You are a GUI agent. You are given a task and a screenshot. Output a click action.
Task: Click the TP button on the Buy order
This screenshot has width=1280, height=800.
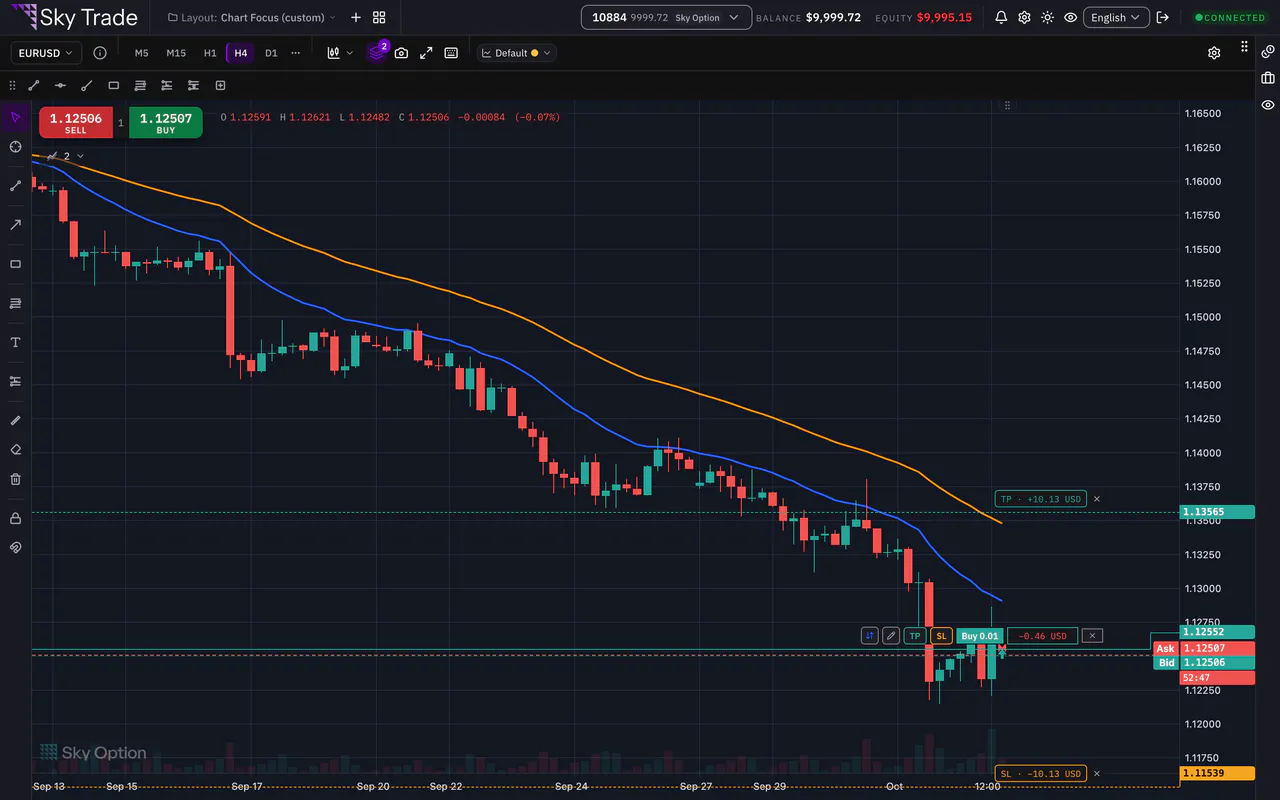915,636
